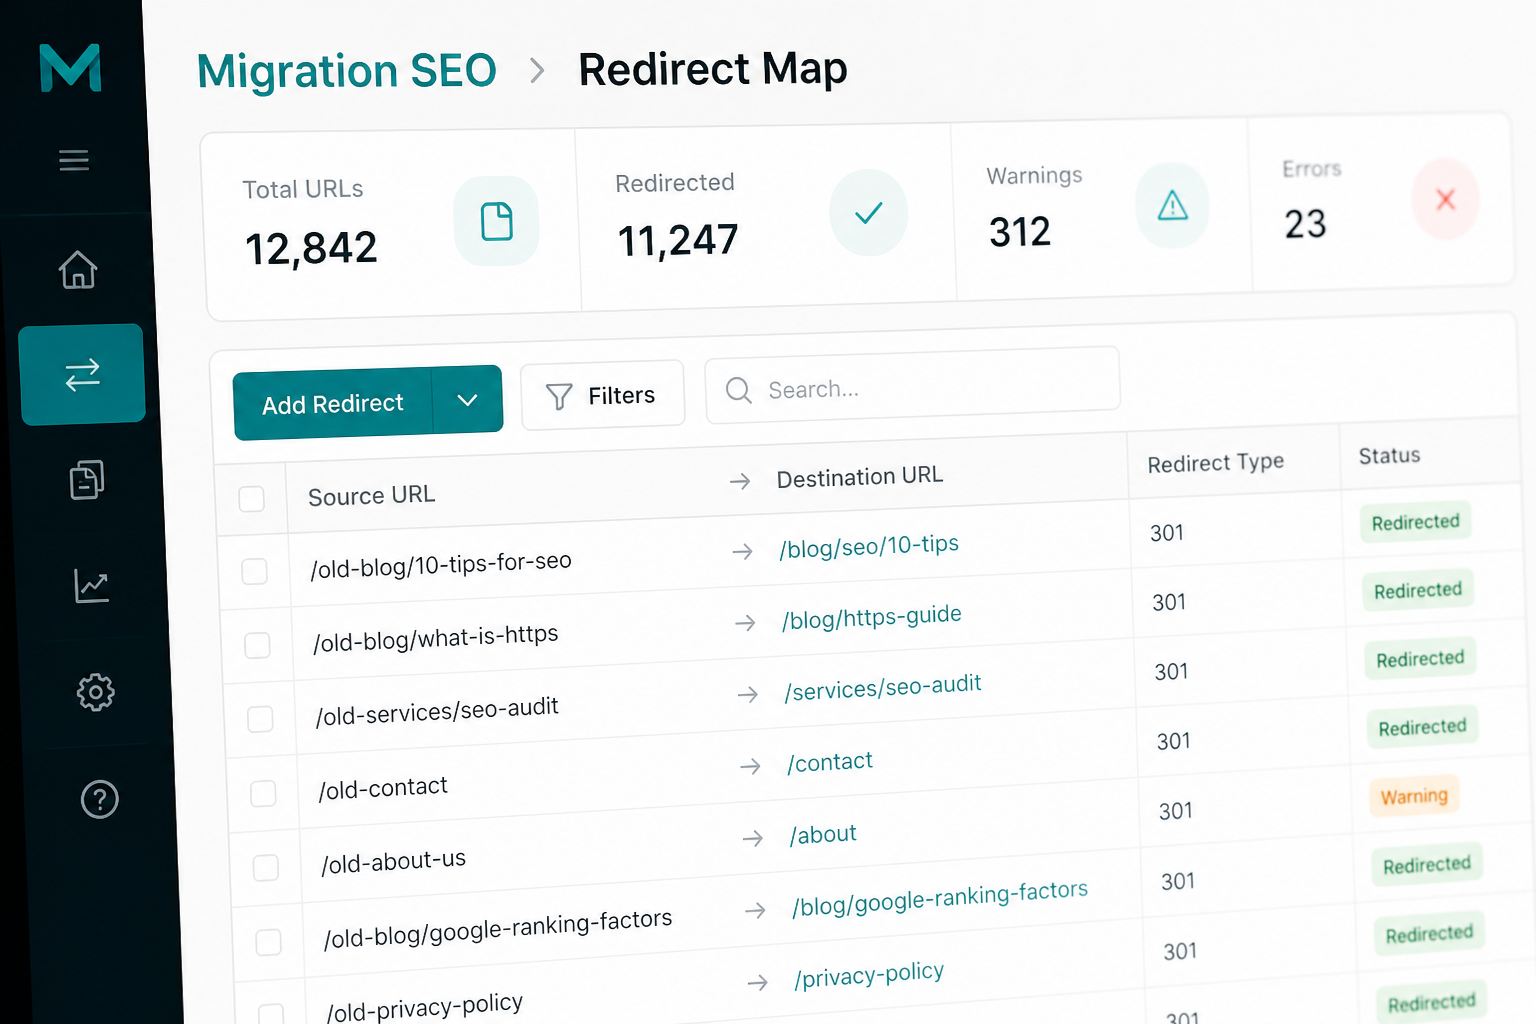This screenshot has height=1024, width=1536.
Task: Click the Total URLs document icon
Action: pos(497,221)
